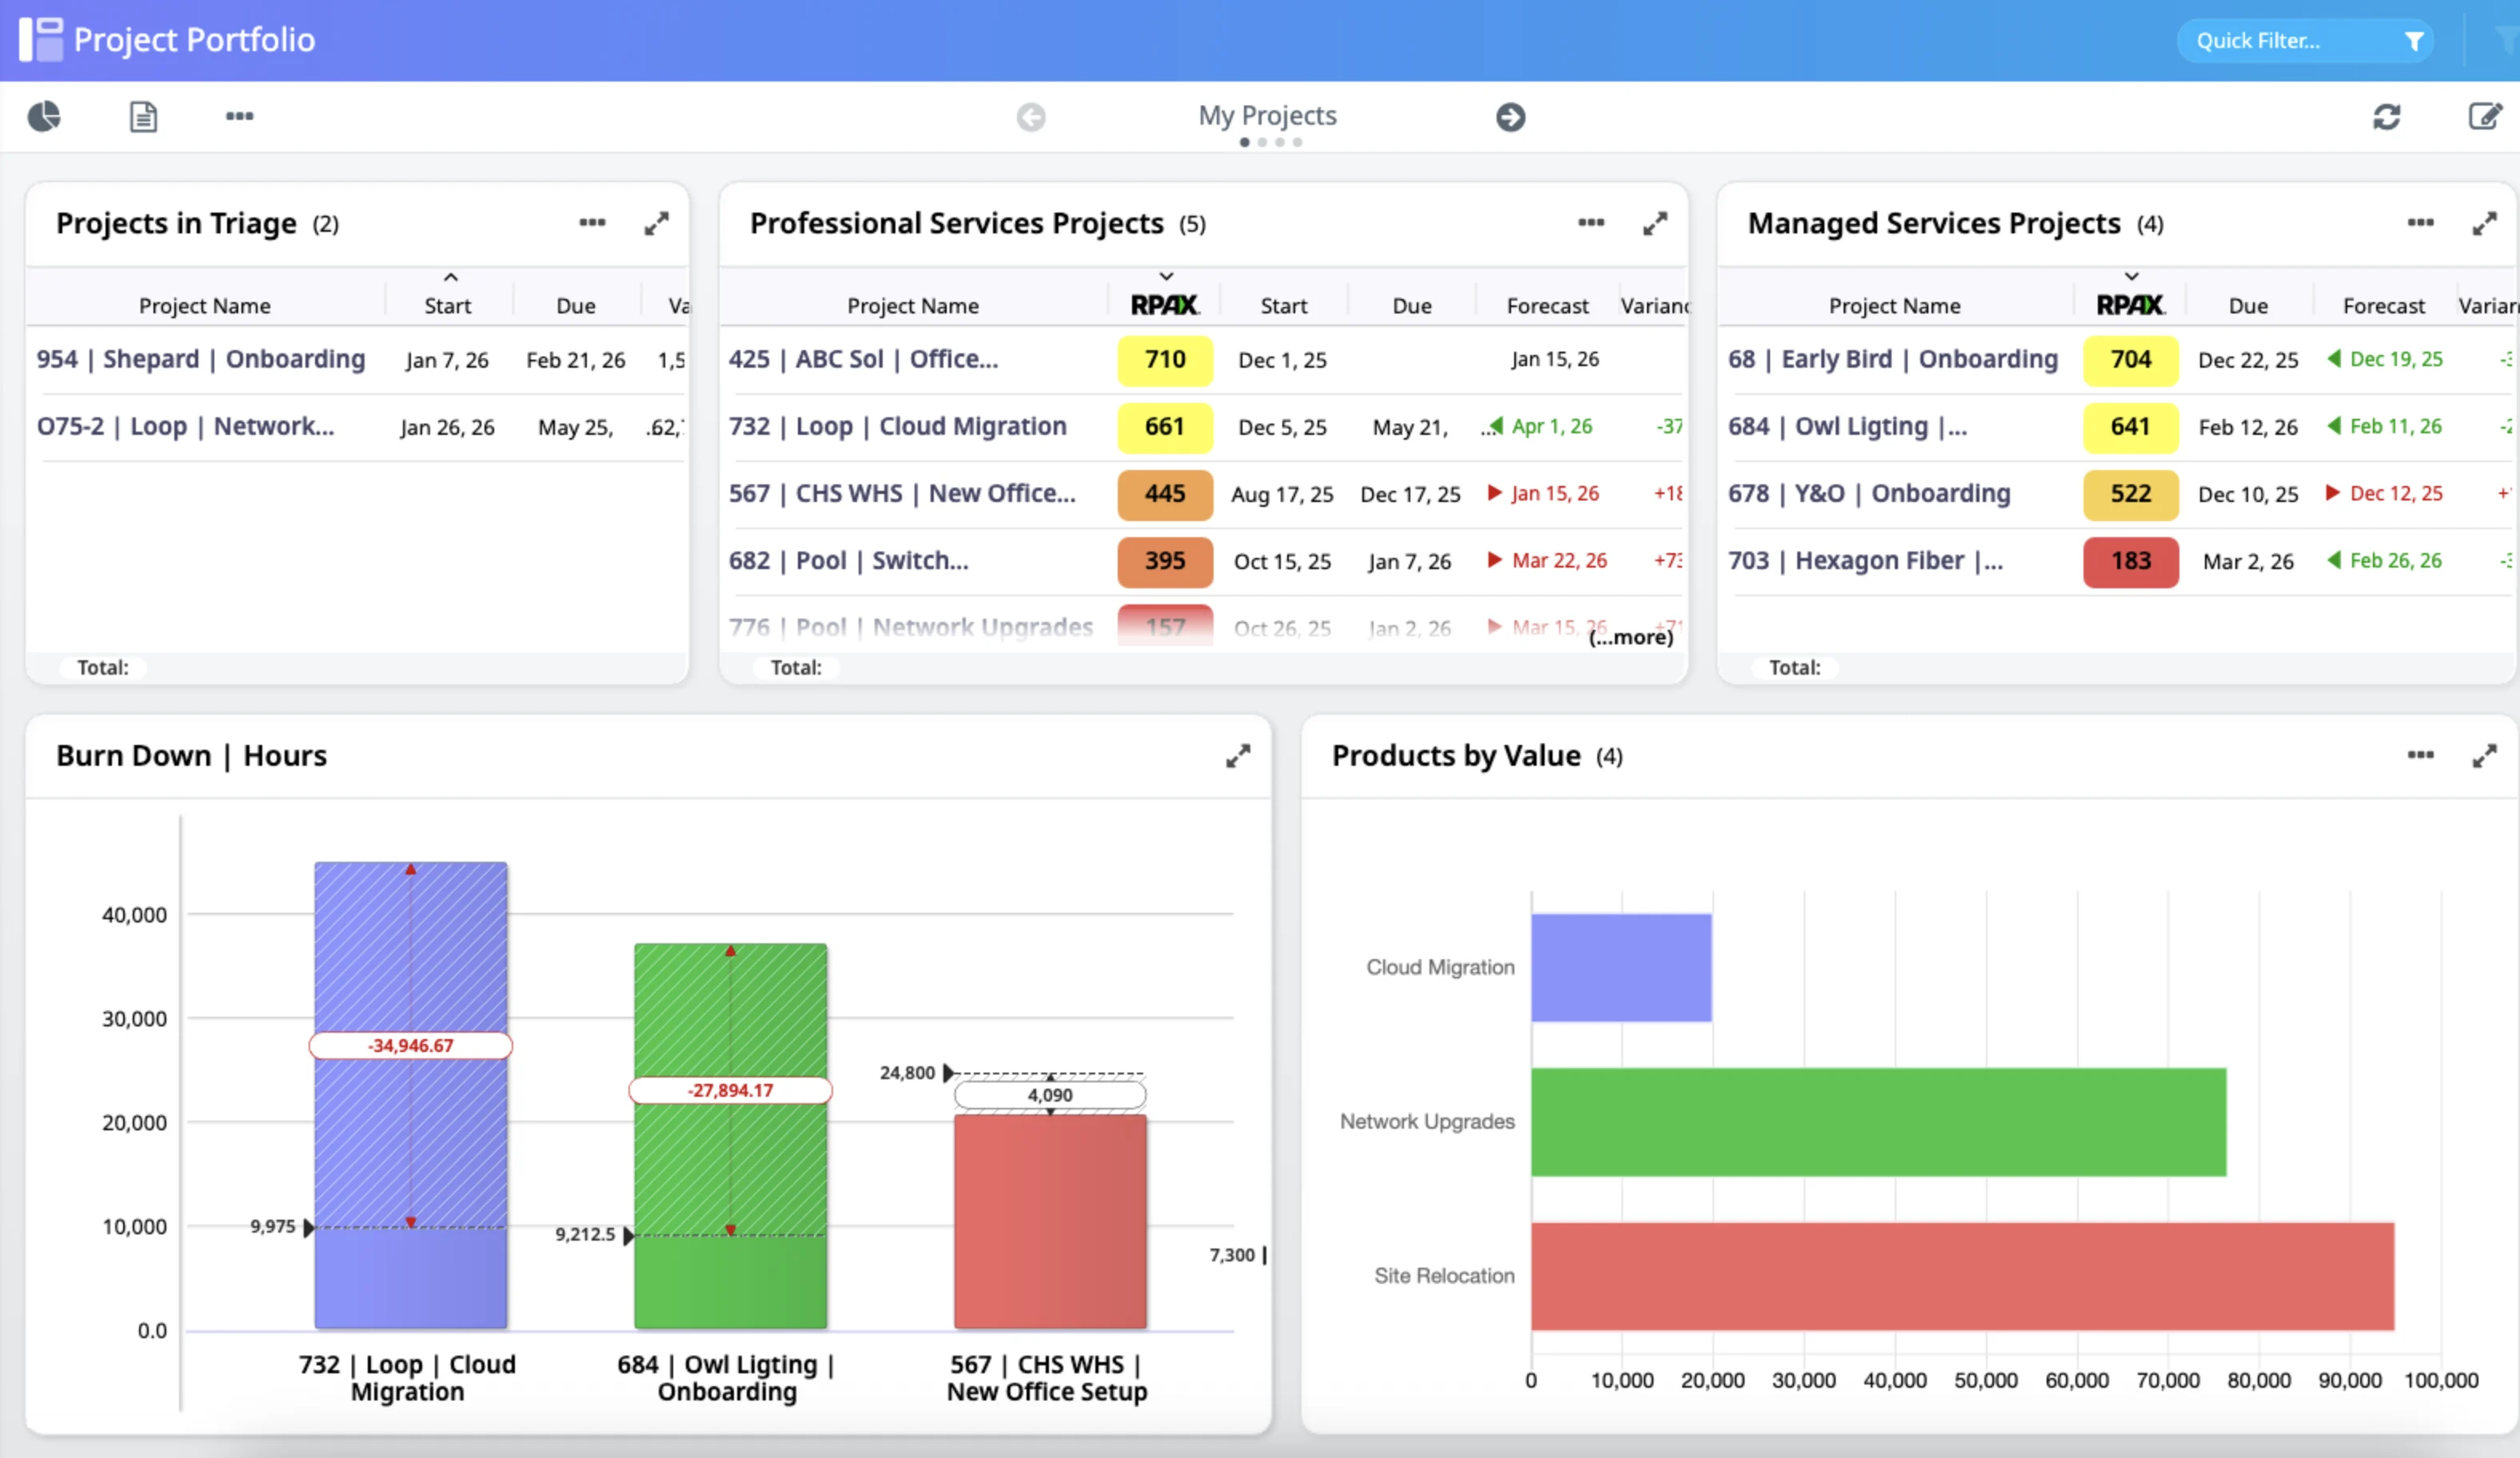
Task: Select second page indicator dot
Action: 1262,142
